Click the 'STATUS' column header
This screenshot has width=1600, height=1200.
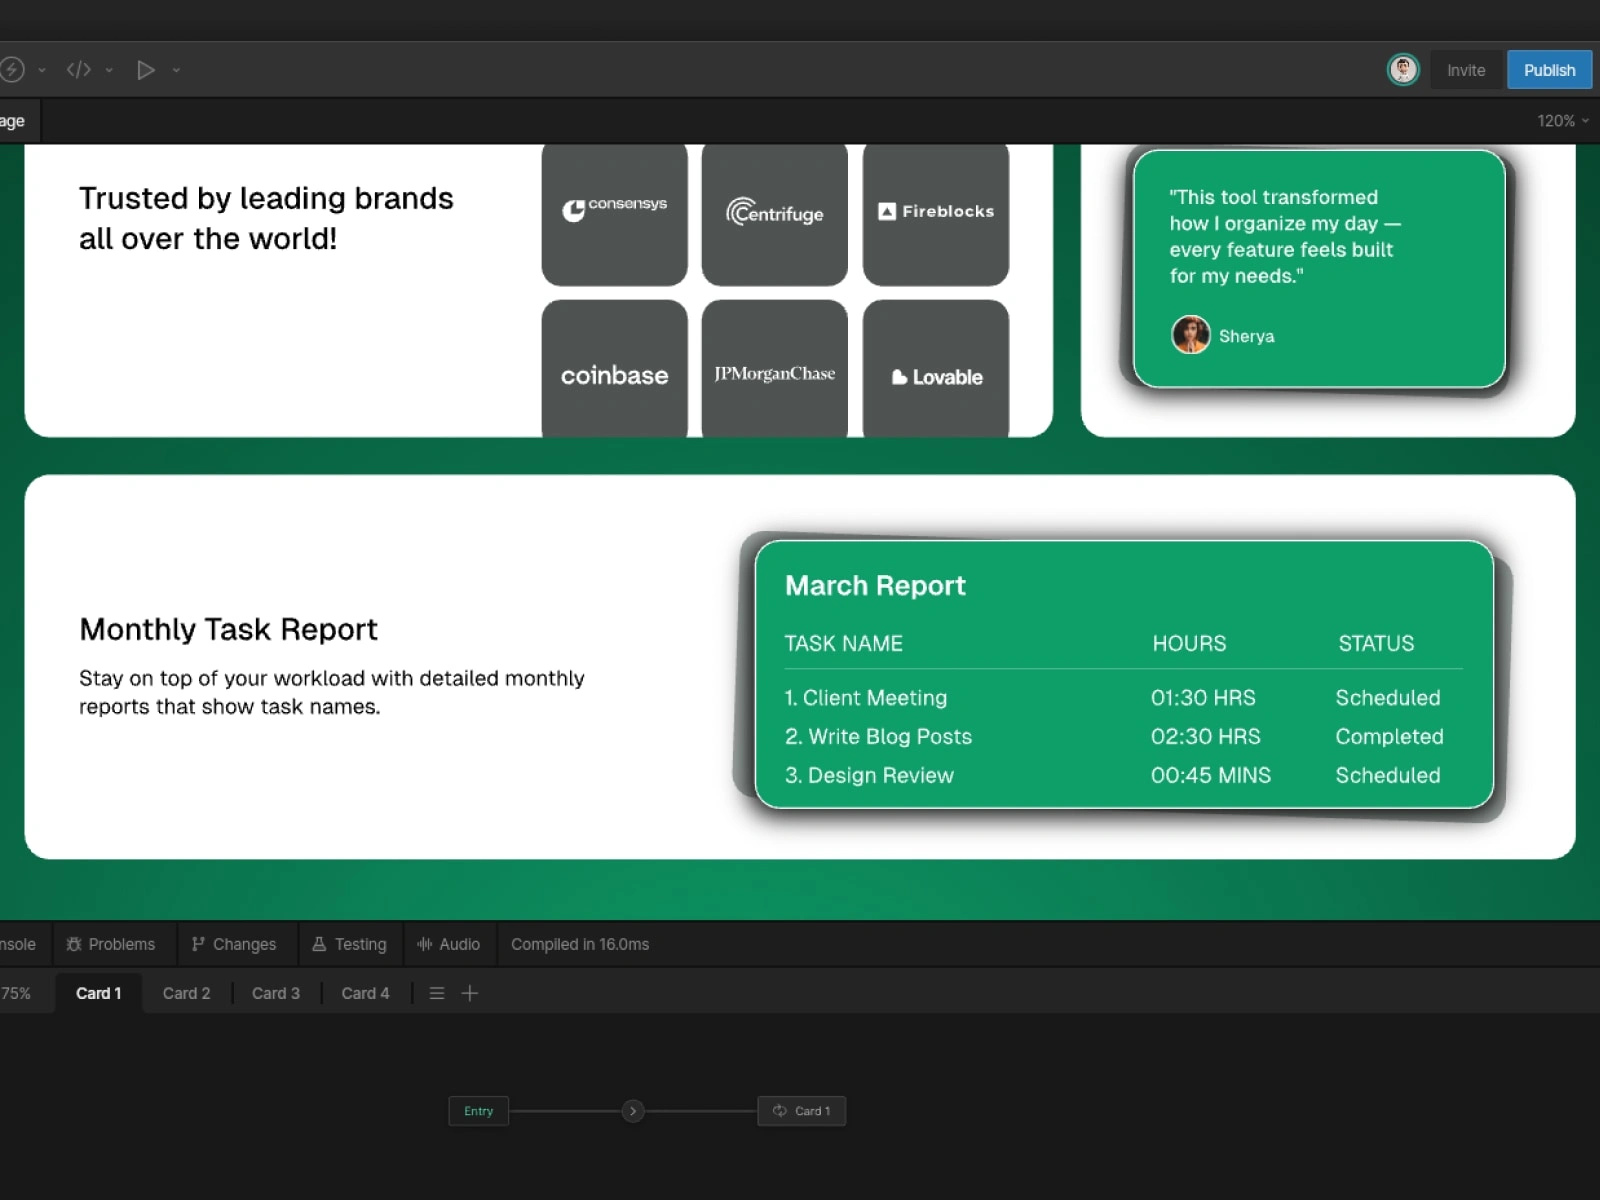(x=1376, y=643)
